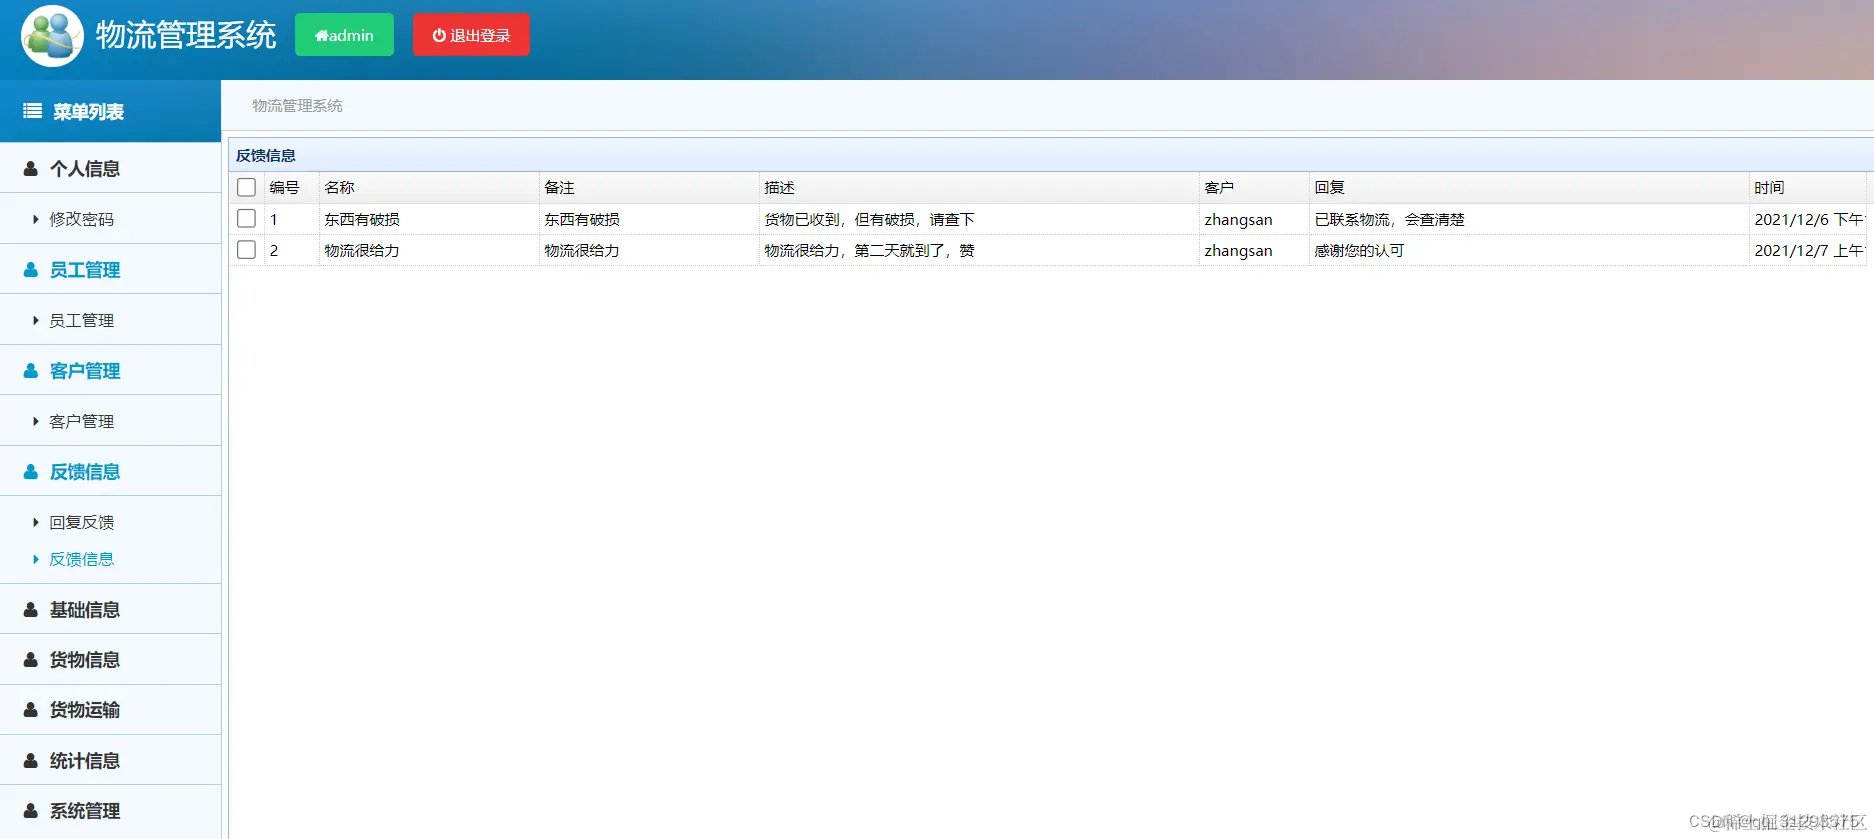The width and height of the screenshot is (1874, 839).
Task: Open the 修改密码 link
Action: click(82, 219)
